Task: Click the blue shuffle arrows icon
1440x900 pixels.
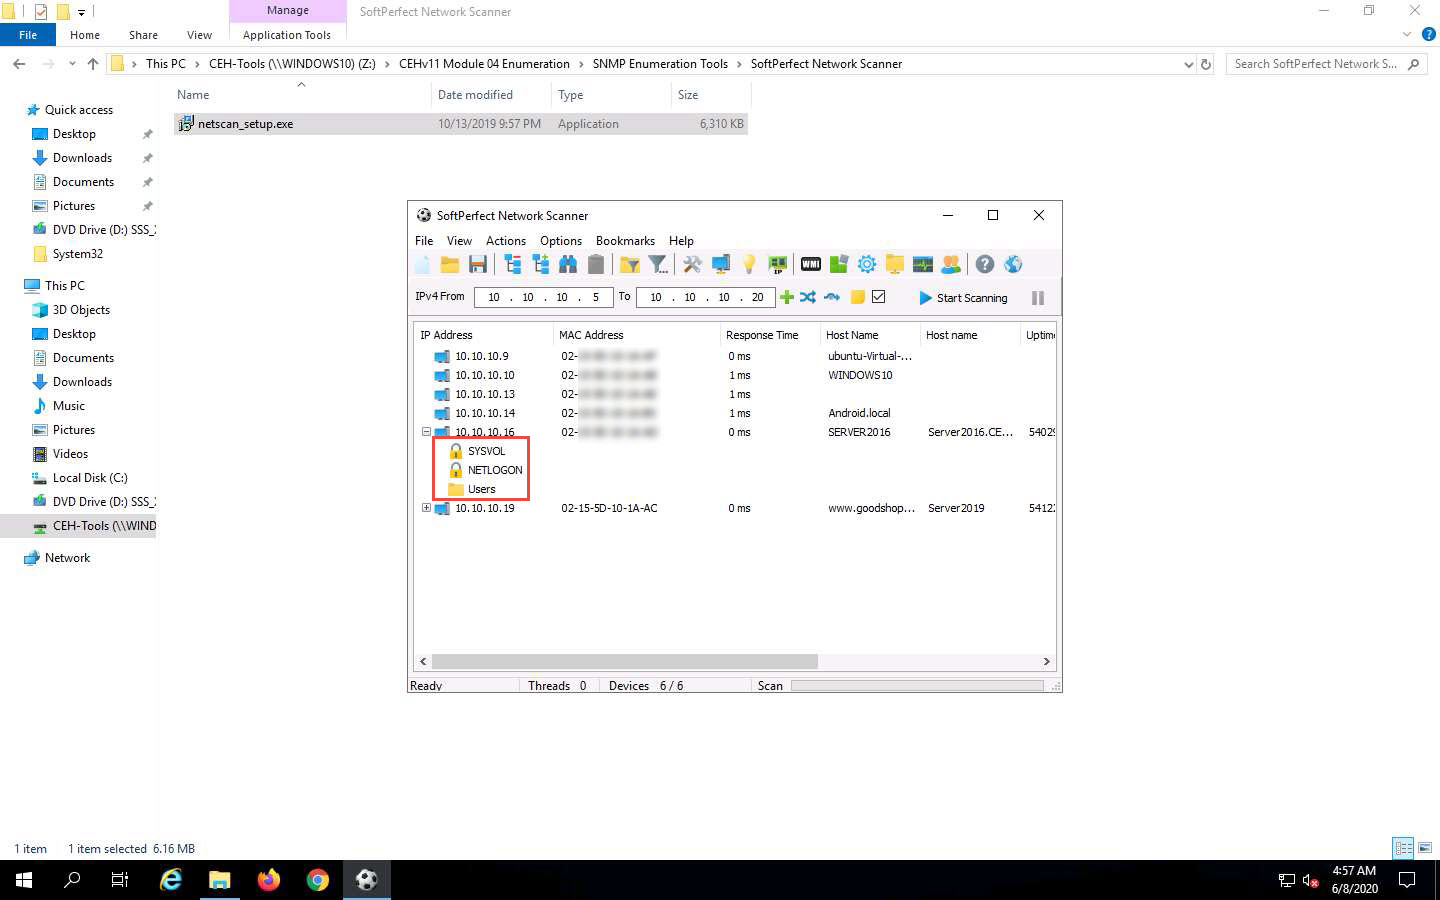Action: [x=808, y=297]
